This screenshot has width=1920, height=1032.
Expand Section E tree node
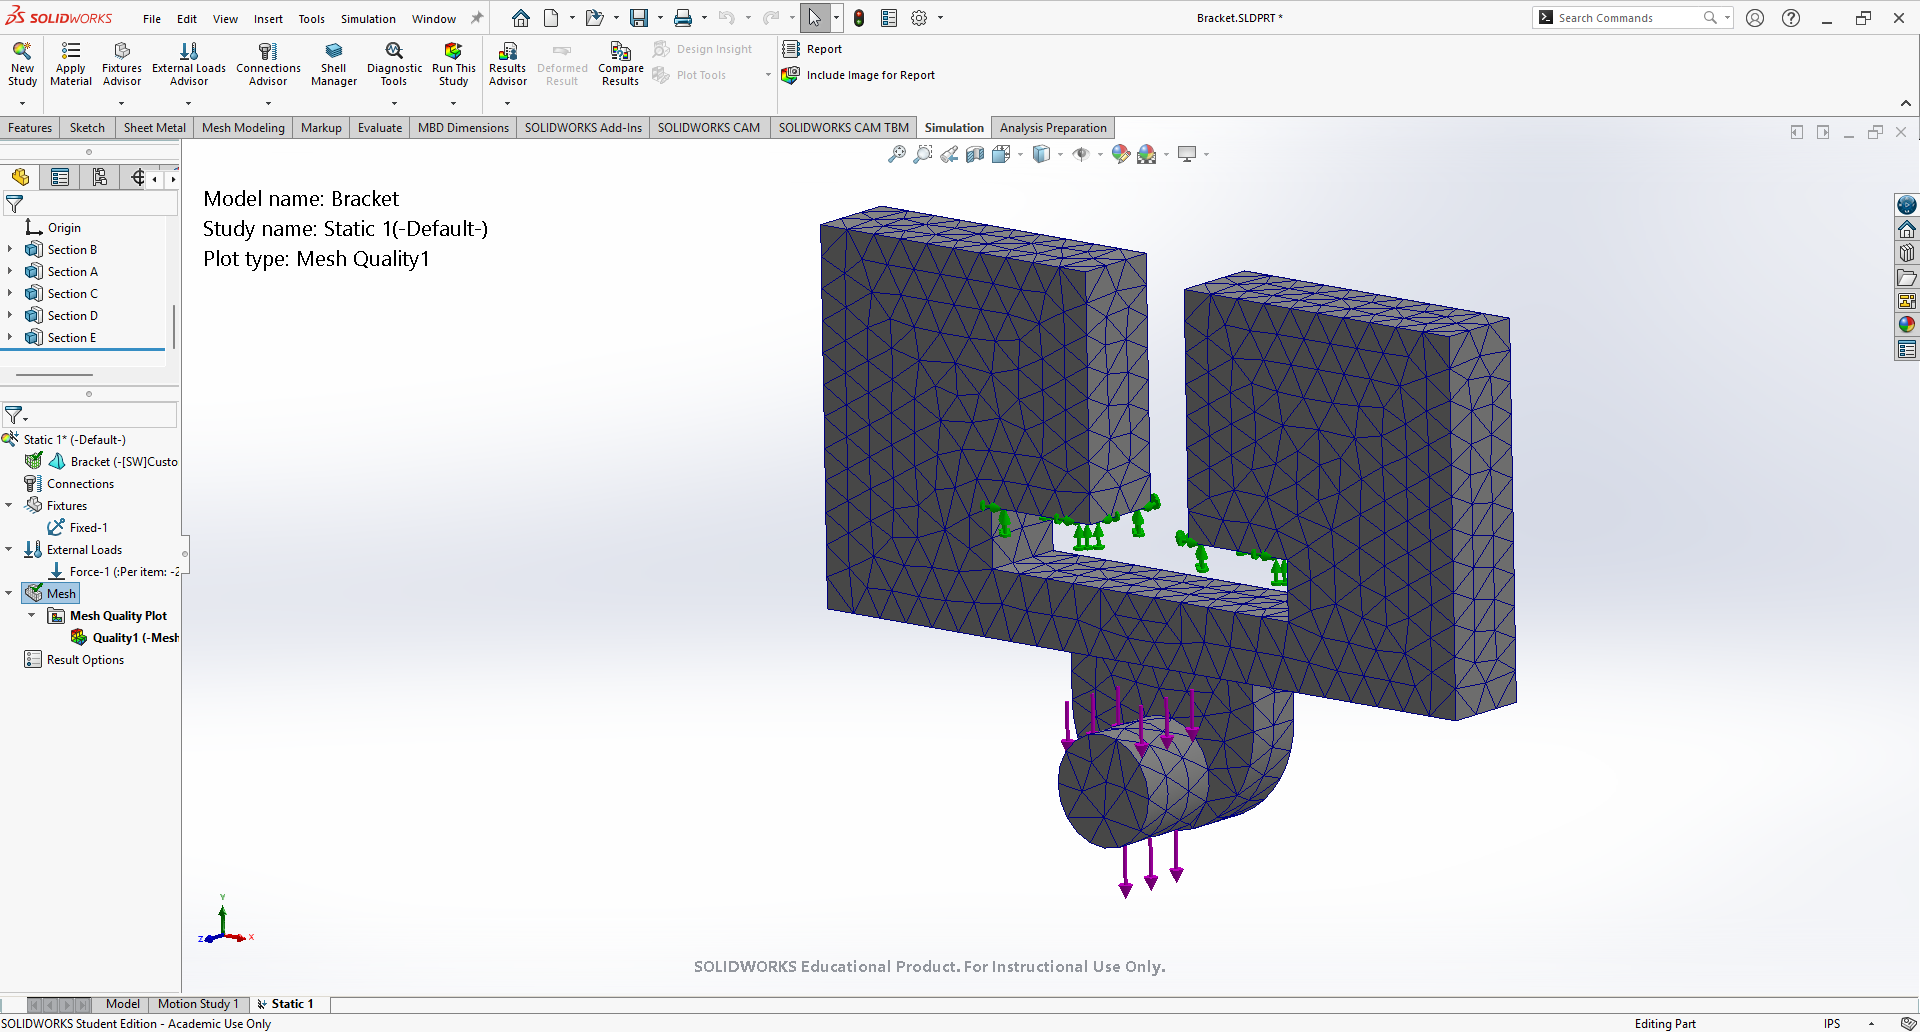coord(10,338)
